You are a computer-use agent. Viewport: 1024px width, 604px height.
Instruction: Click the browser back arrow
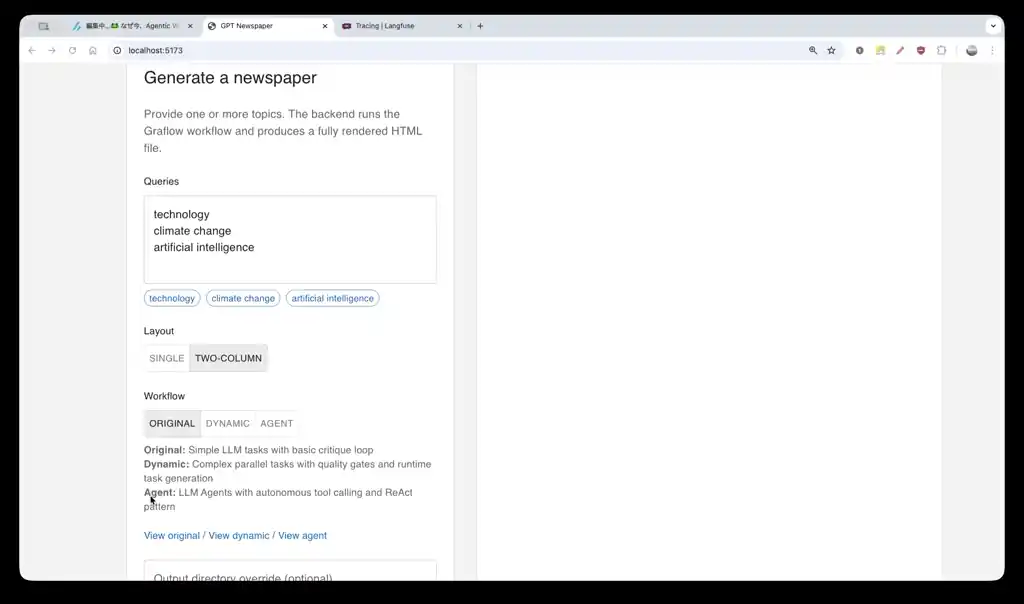point(32,50)
